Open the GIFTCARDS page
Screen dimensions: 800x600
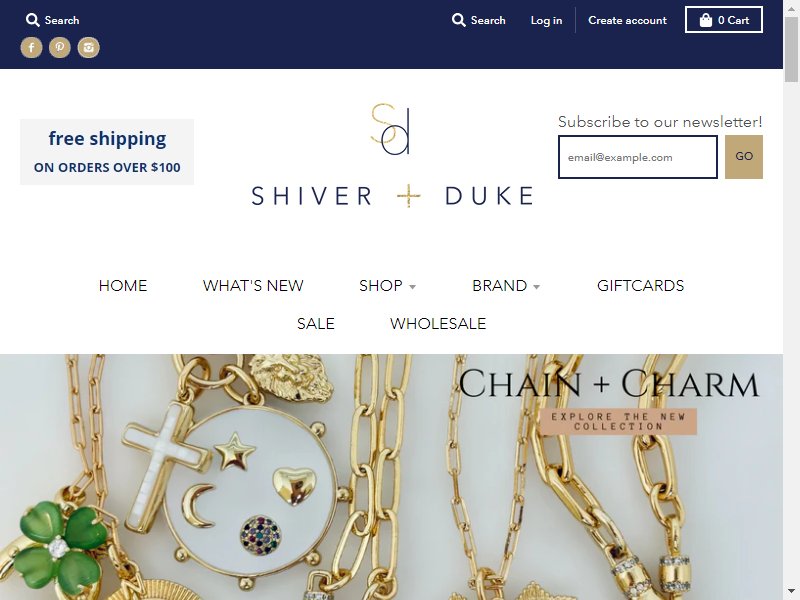[x=640, y=286]
